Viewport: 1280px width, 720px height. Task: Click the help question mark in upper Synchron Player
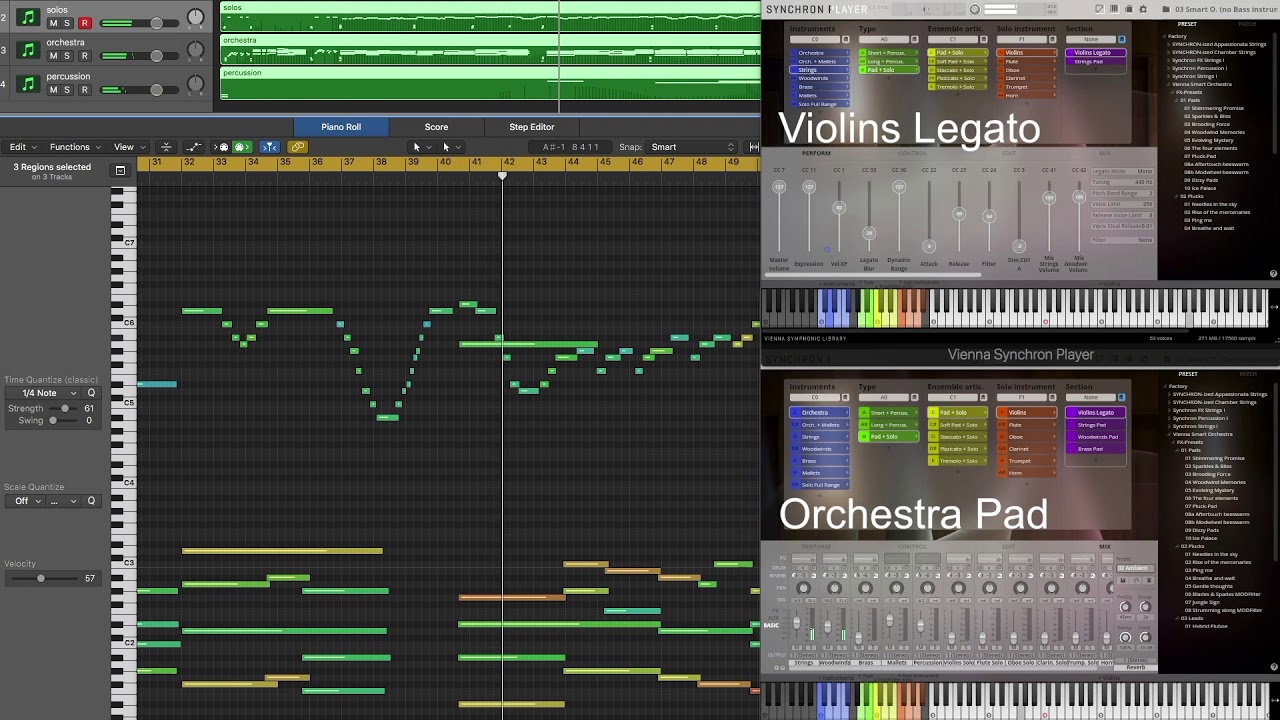(1273, 273)
